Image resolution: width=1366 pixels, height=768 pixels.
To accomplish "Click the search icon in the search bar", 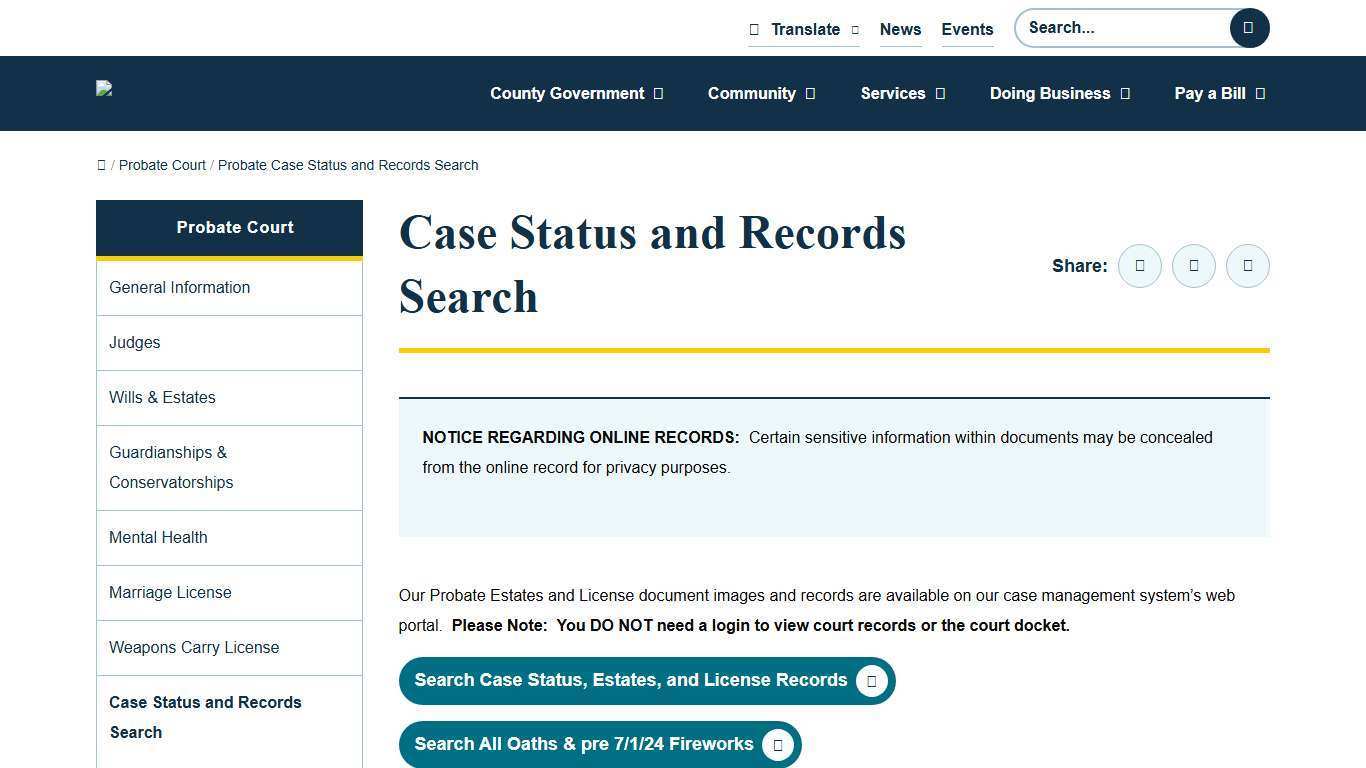I will (x=1248, y=27).
